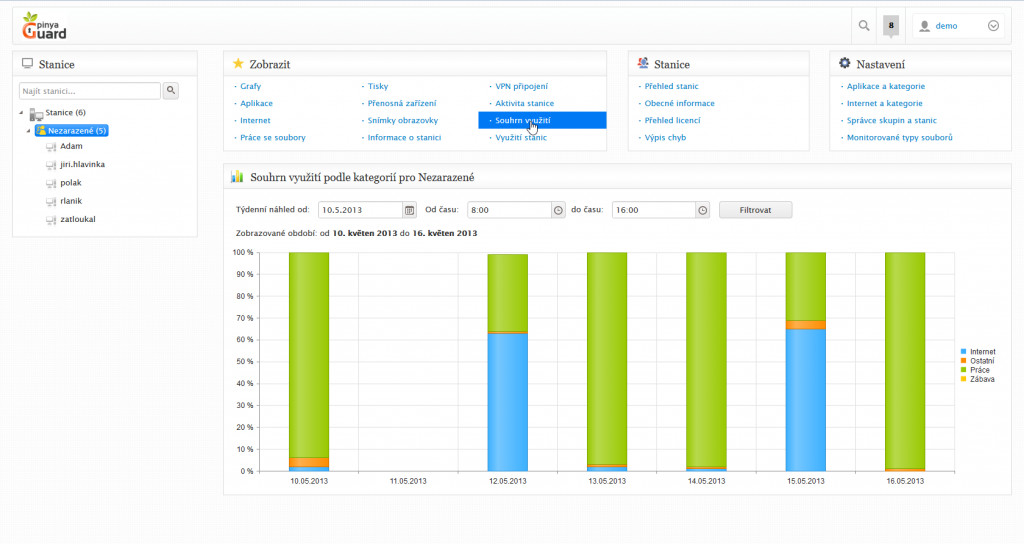Open Správce skupin a stanic
The width and height of the screenshot is (1024, 544).
coord(891,120)
